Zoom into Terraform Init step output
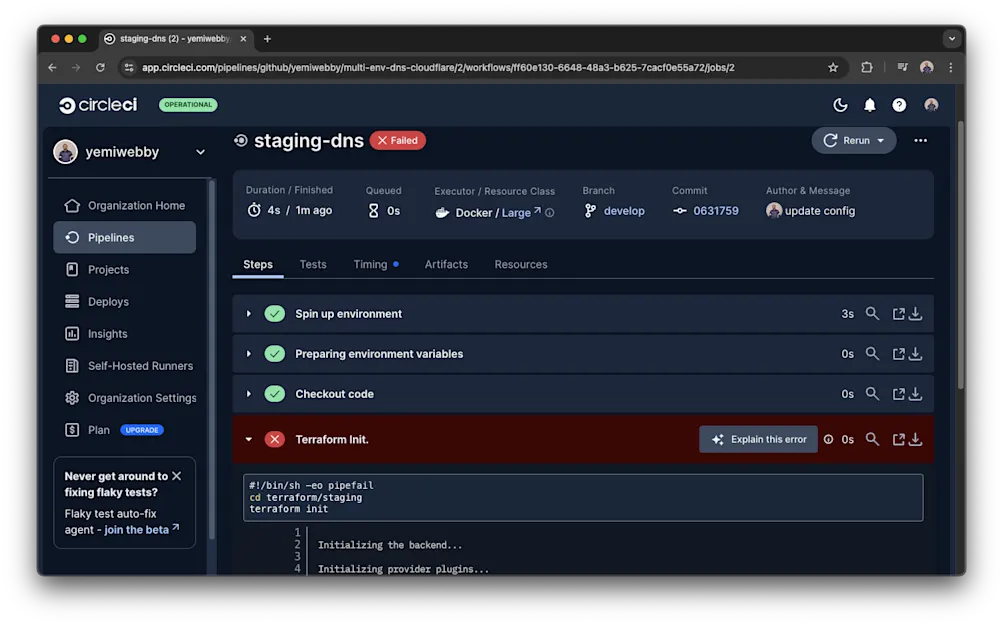1003x625 pixels. (x=872, y=438)
